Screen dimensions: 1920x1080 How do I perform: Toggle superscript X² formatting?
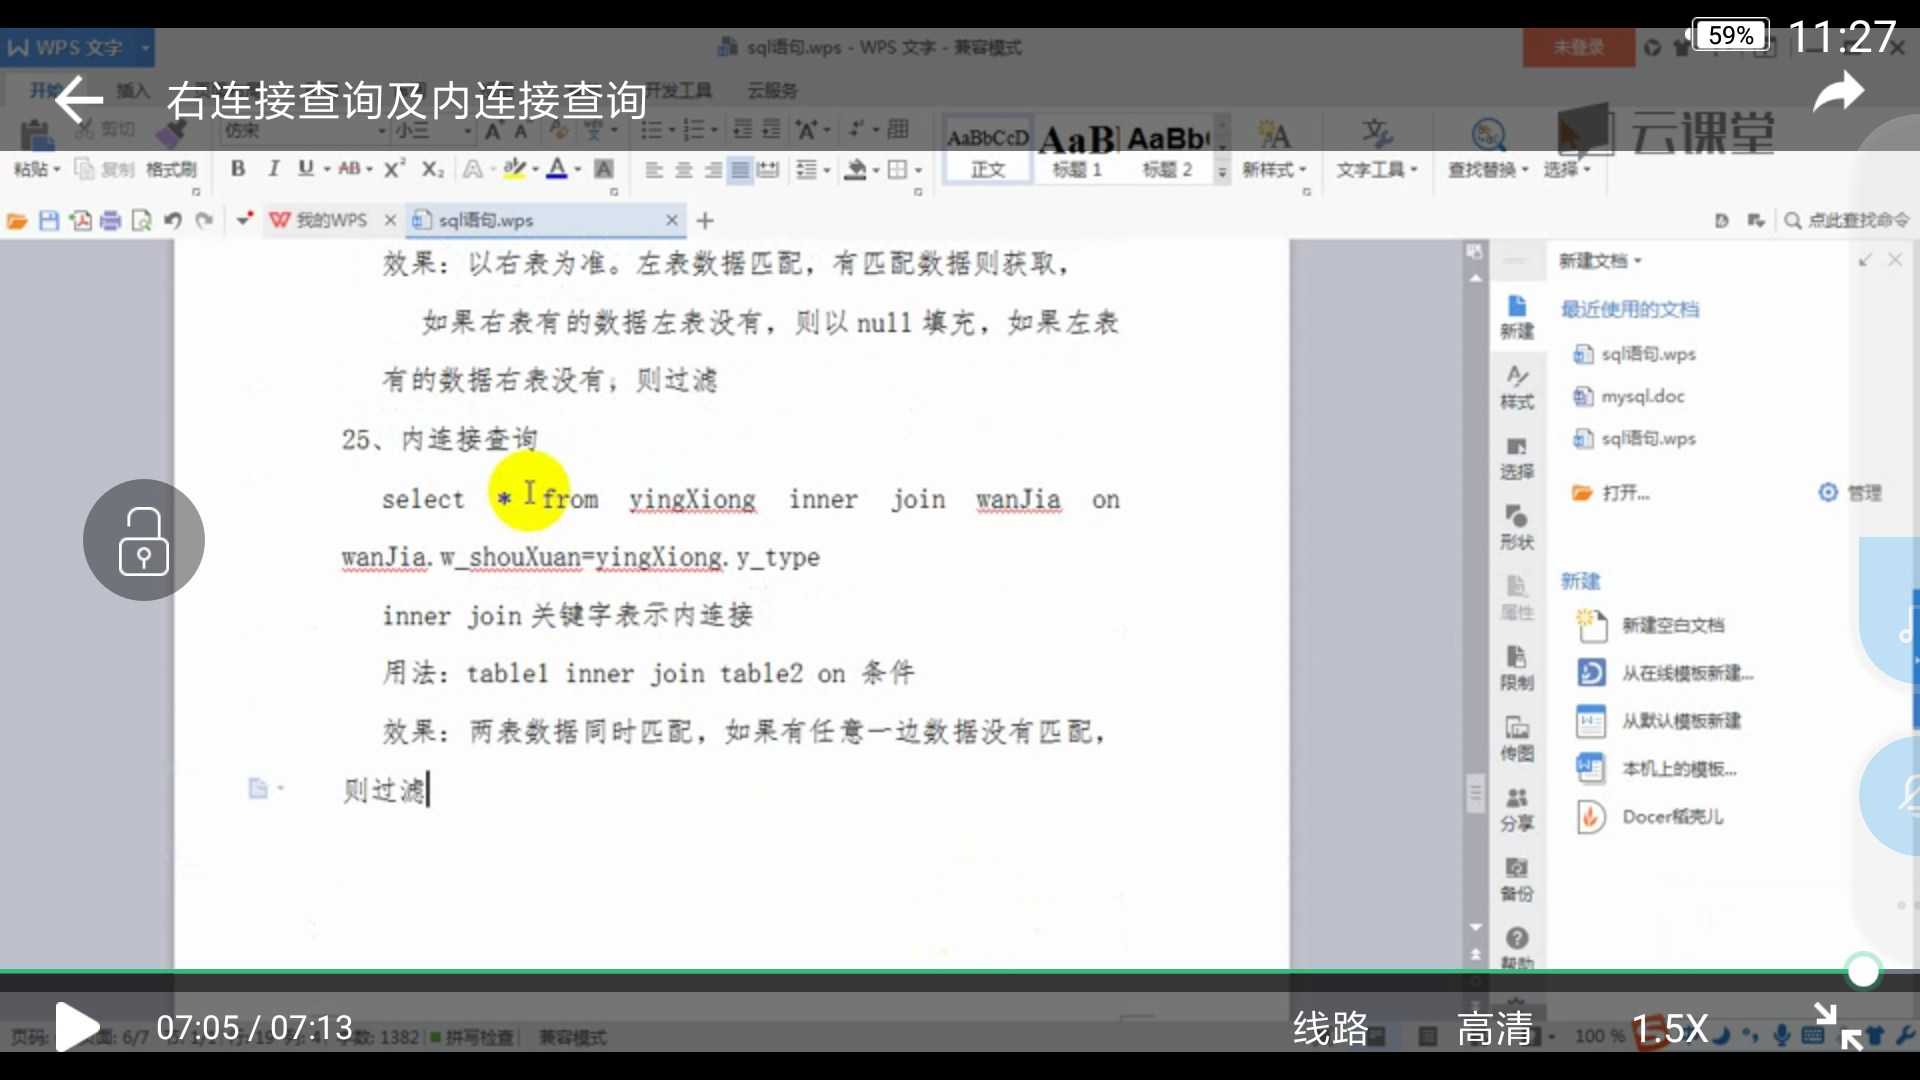pyautogui.click(x=394, y=168)
